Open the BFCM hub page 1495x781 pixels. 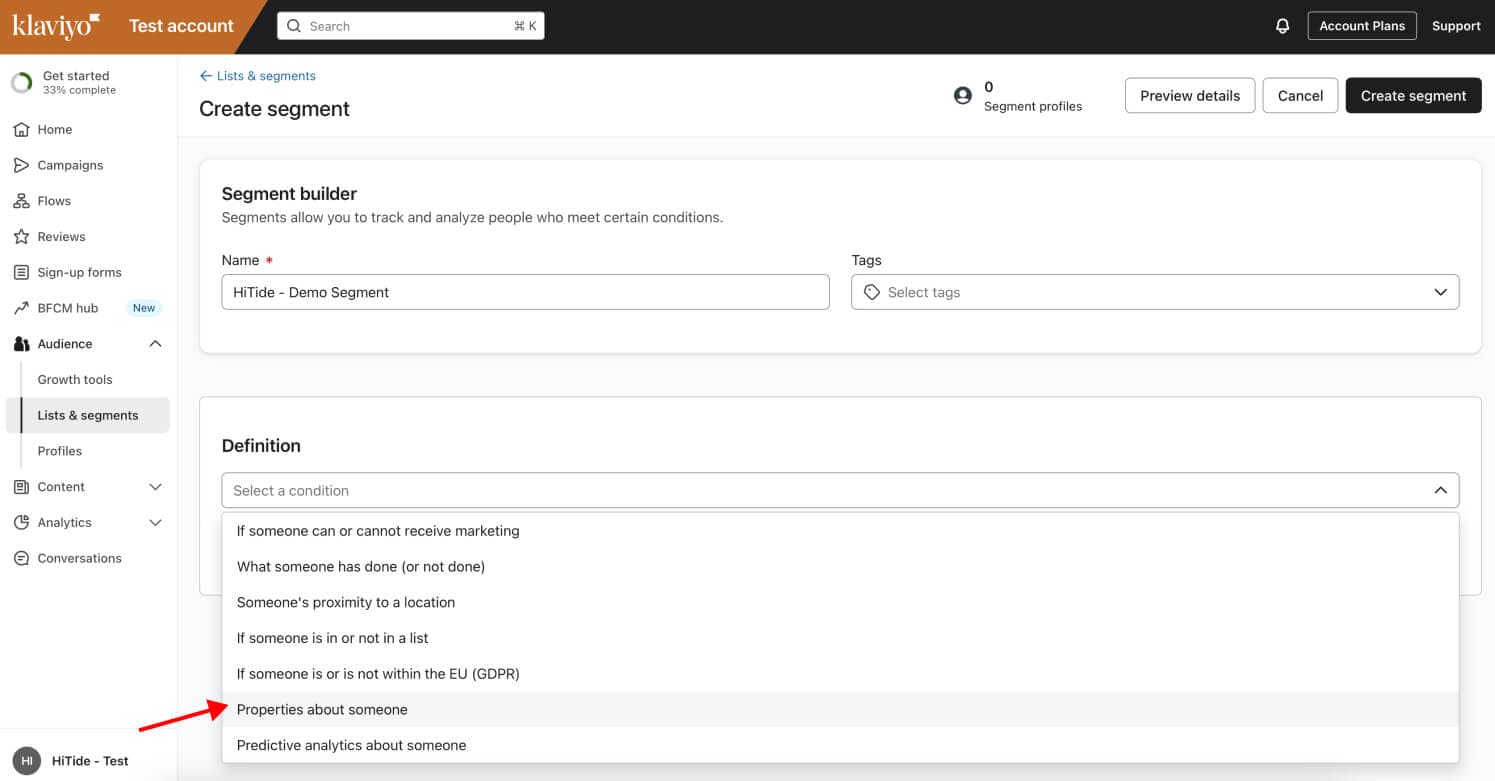click(x=67, y=308)
